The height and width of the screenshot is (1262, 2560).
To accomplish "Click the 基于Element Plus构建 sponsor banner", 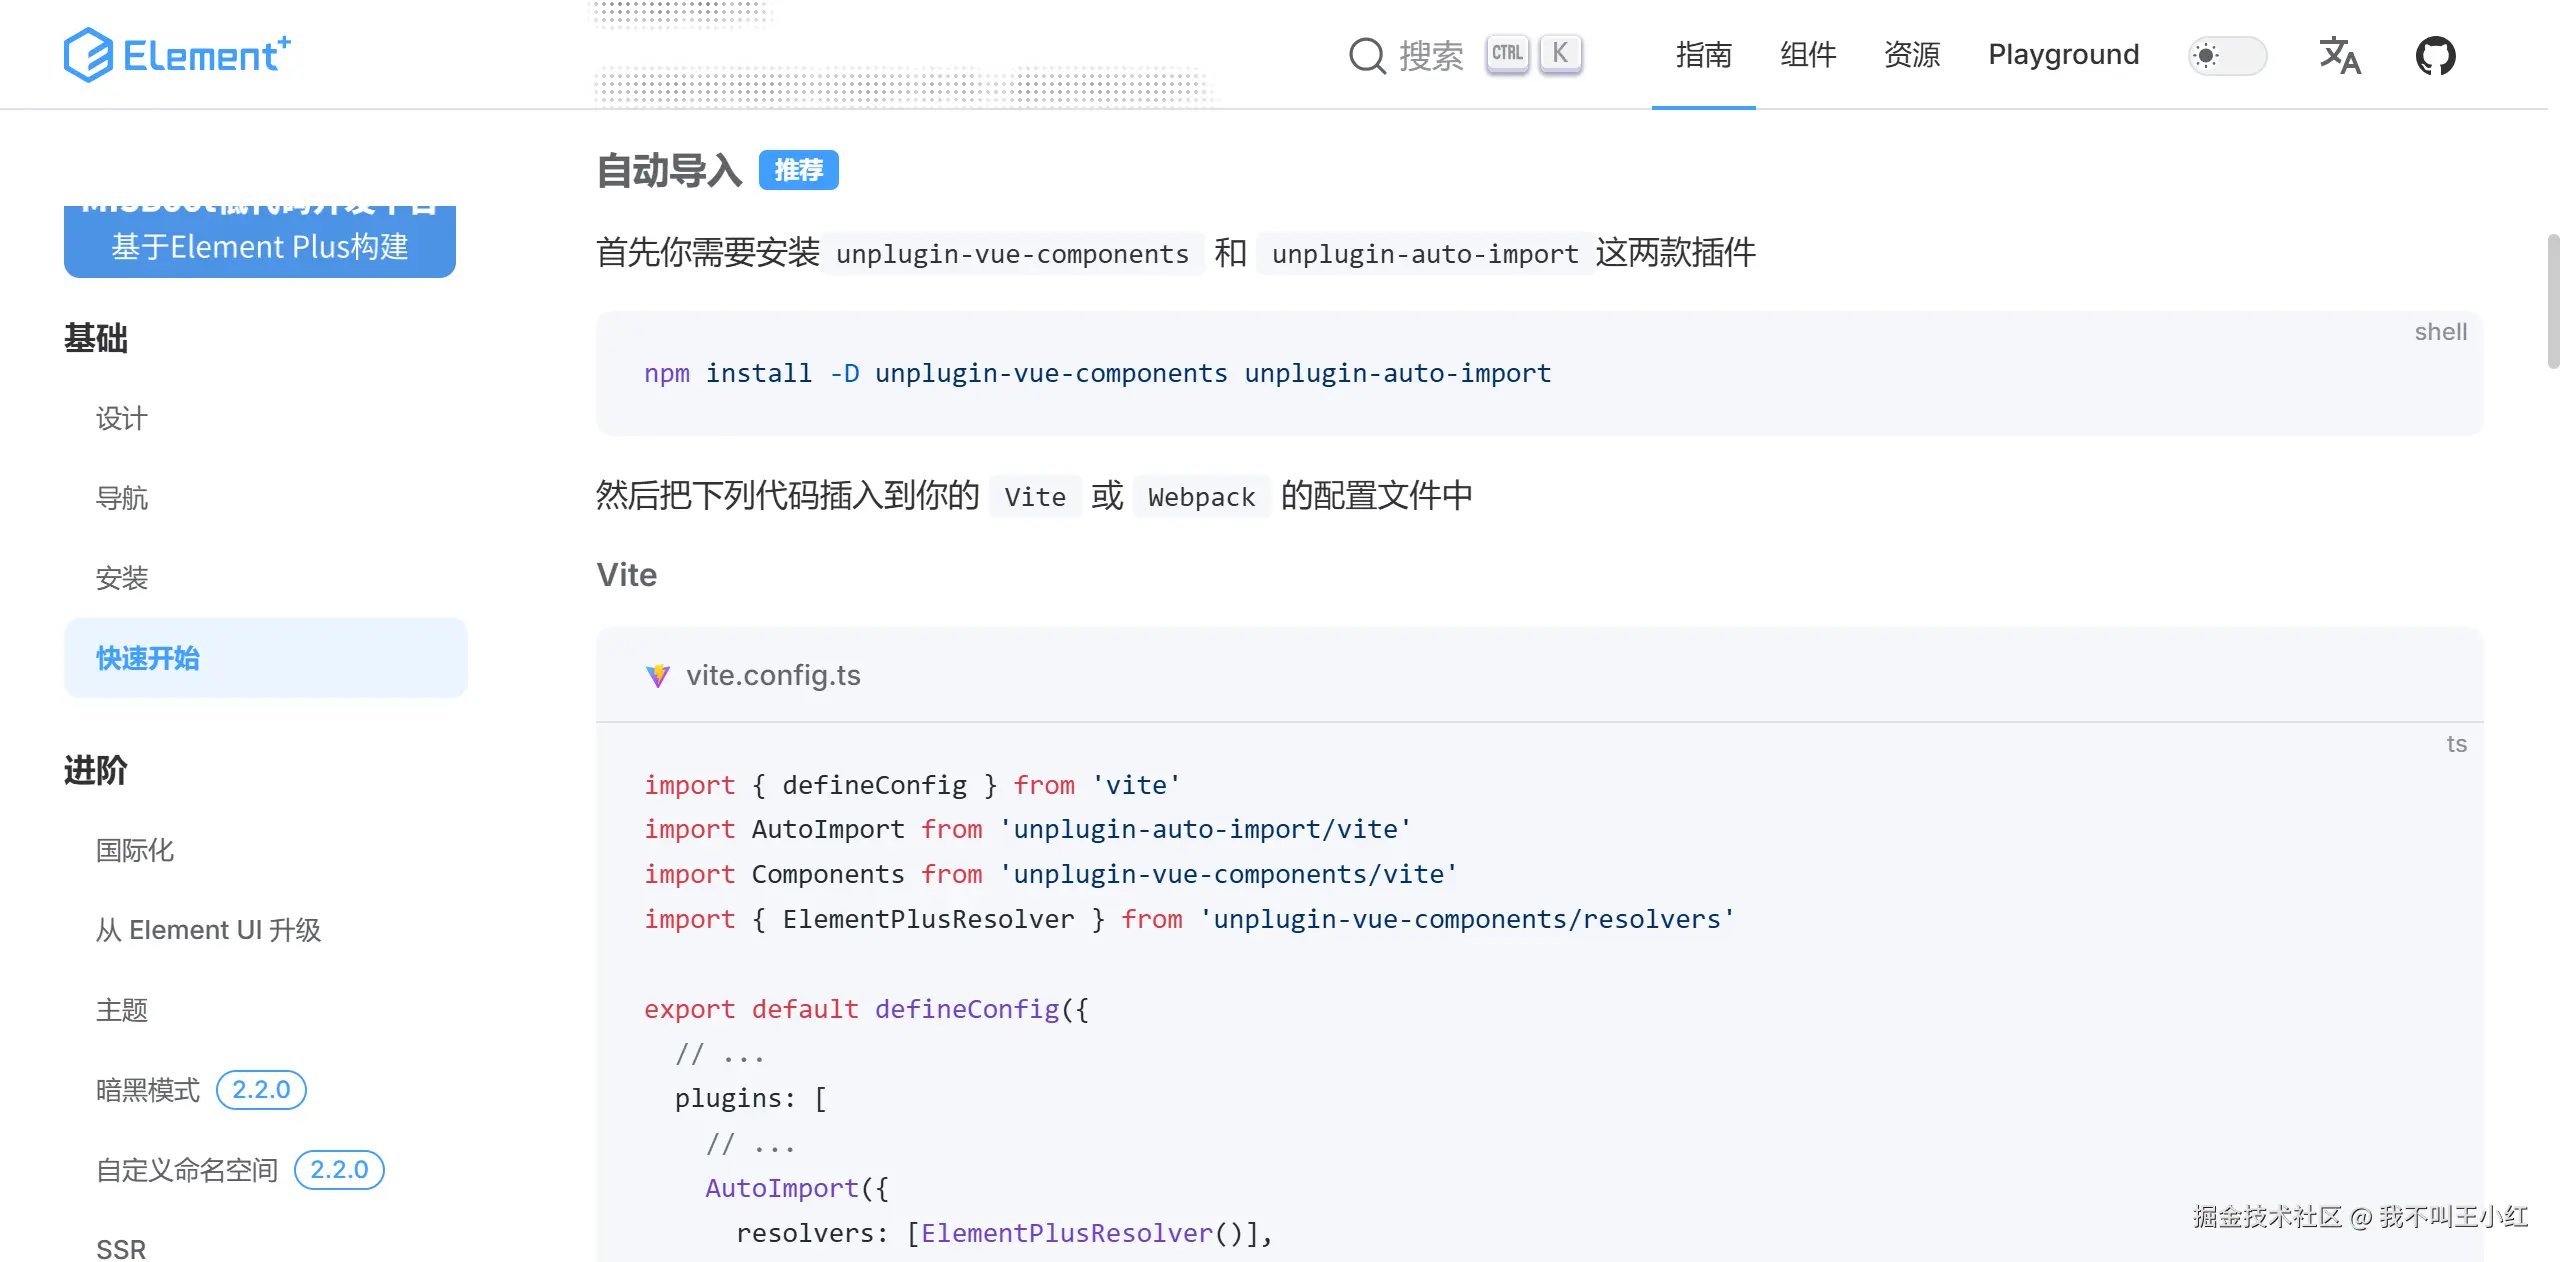I will [x=259, y=243].
